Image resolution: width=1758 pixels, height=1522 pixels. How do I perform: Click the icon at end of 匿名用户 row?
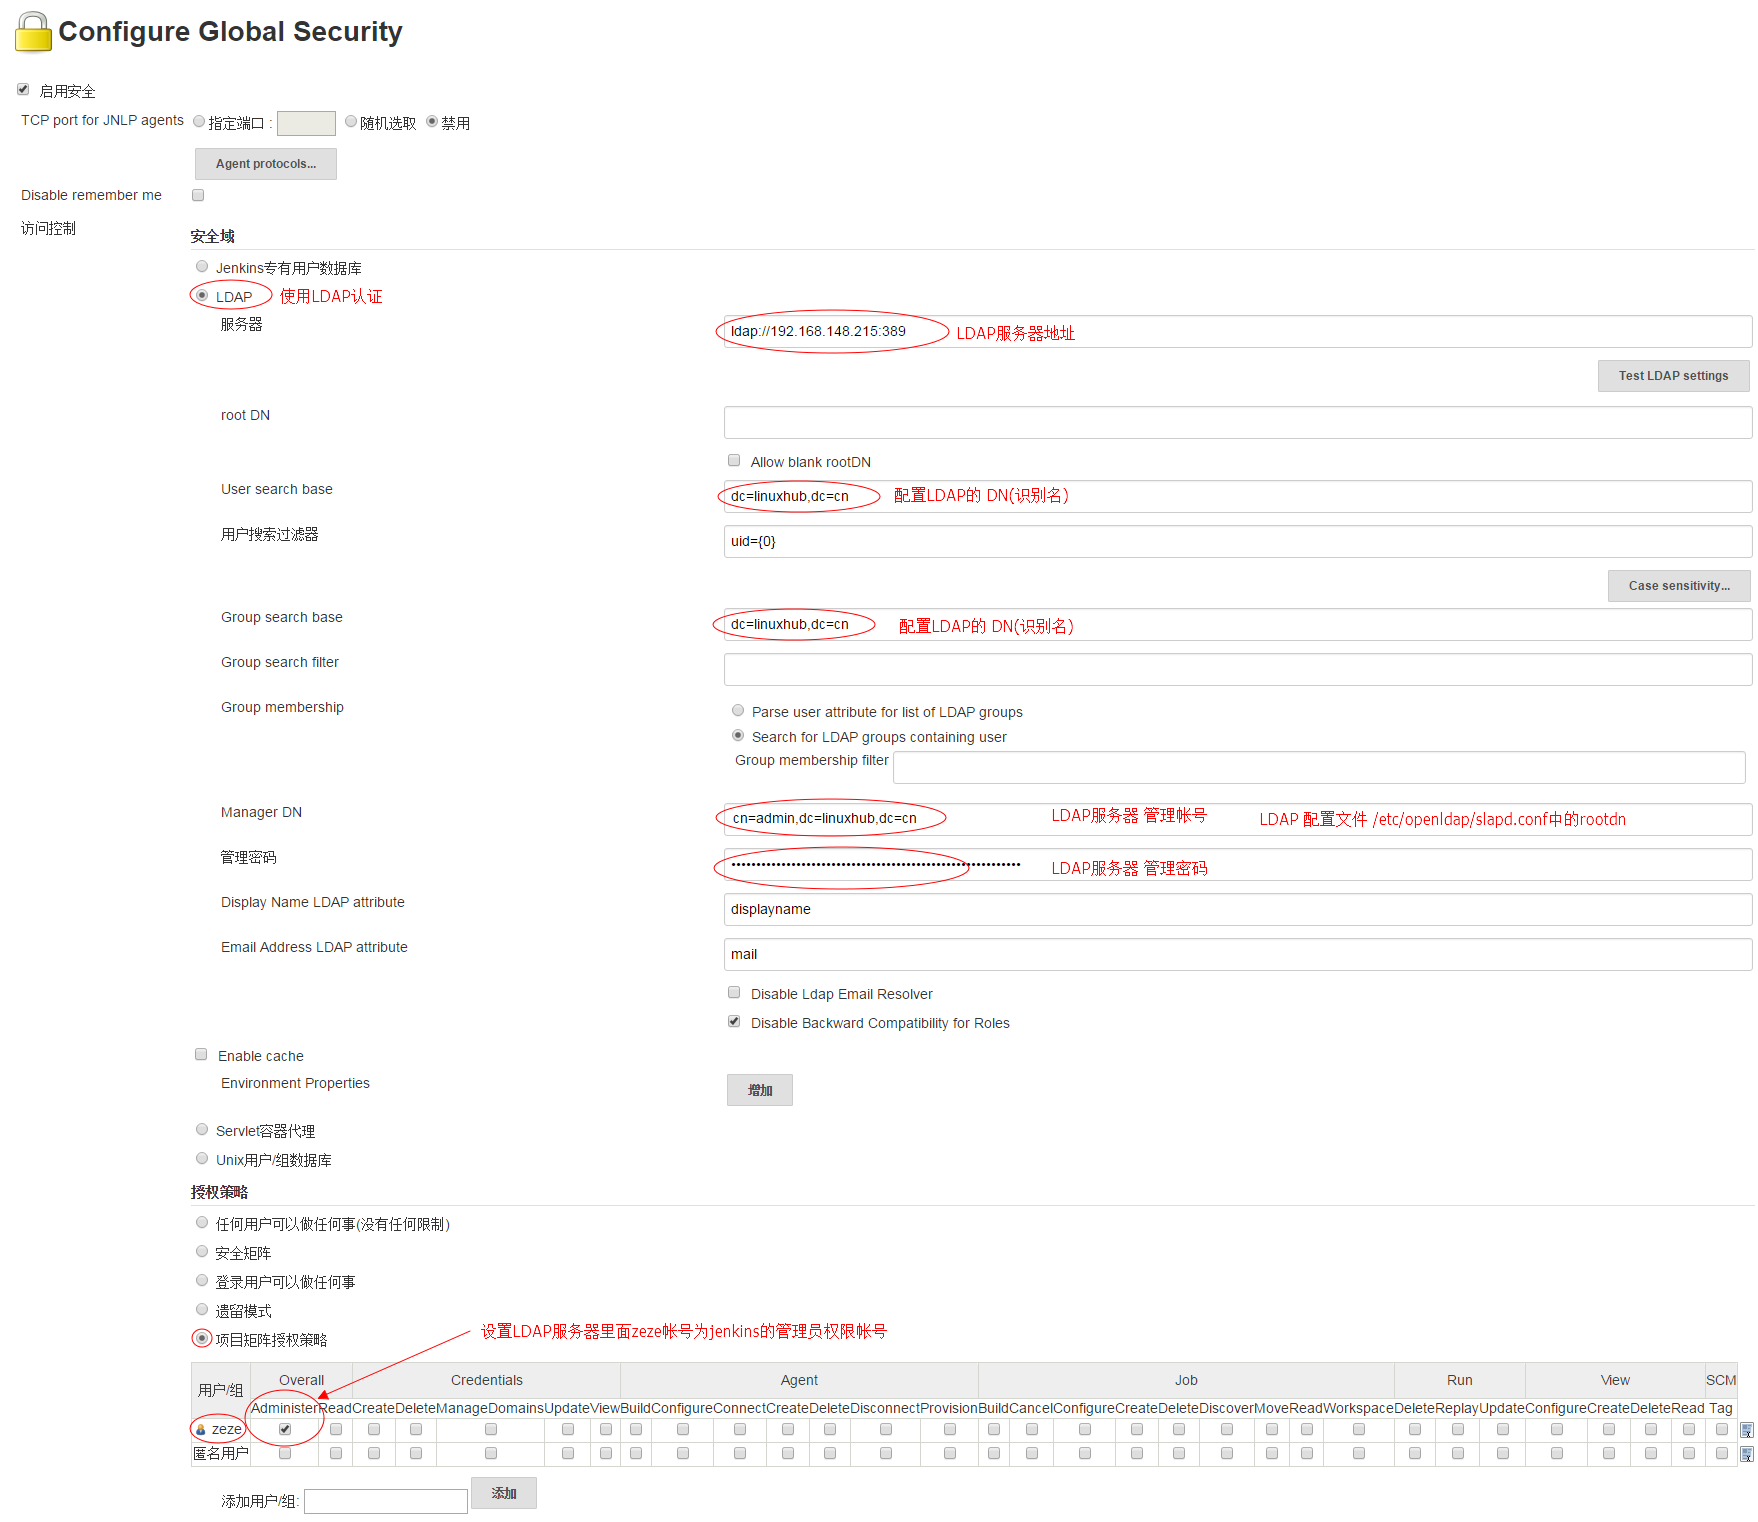(1746, 1454)
